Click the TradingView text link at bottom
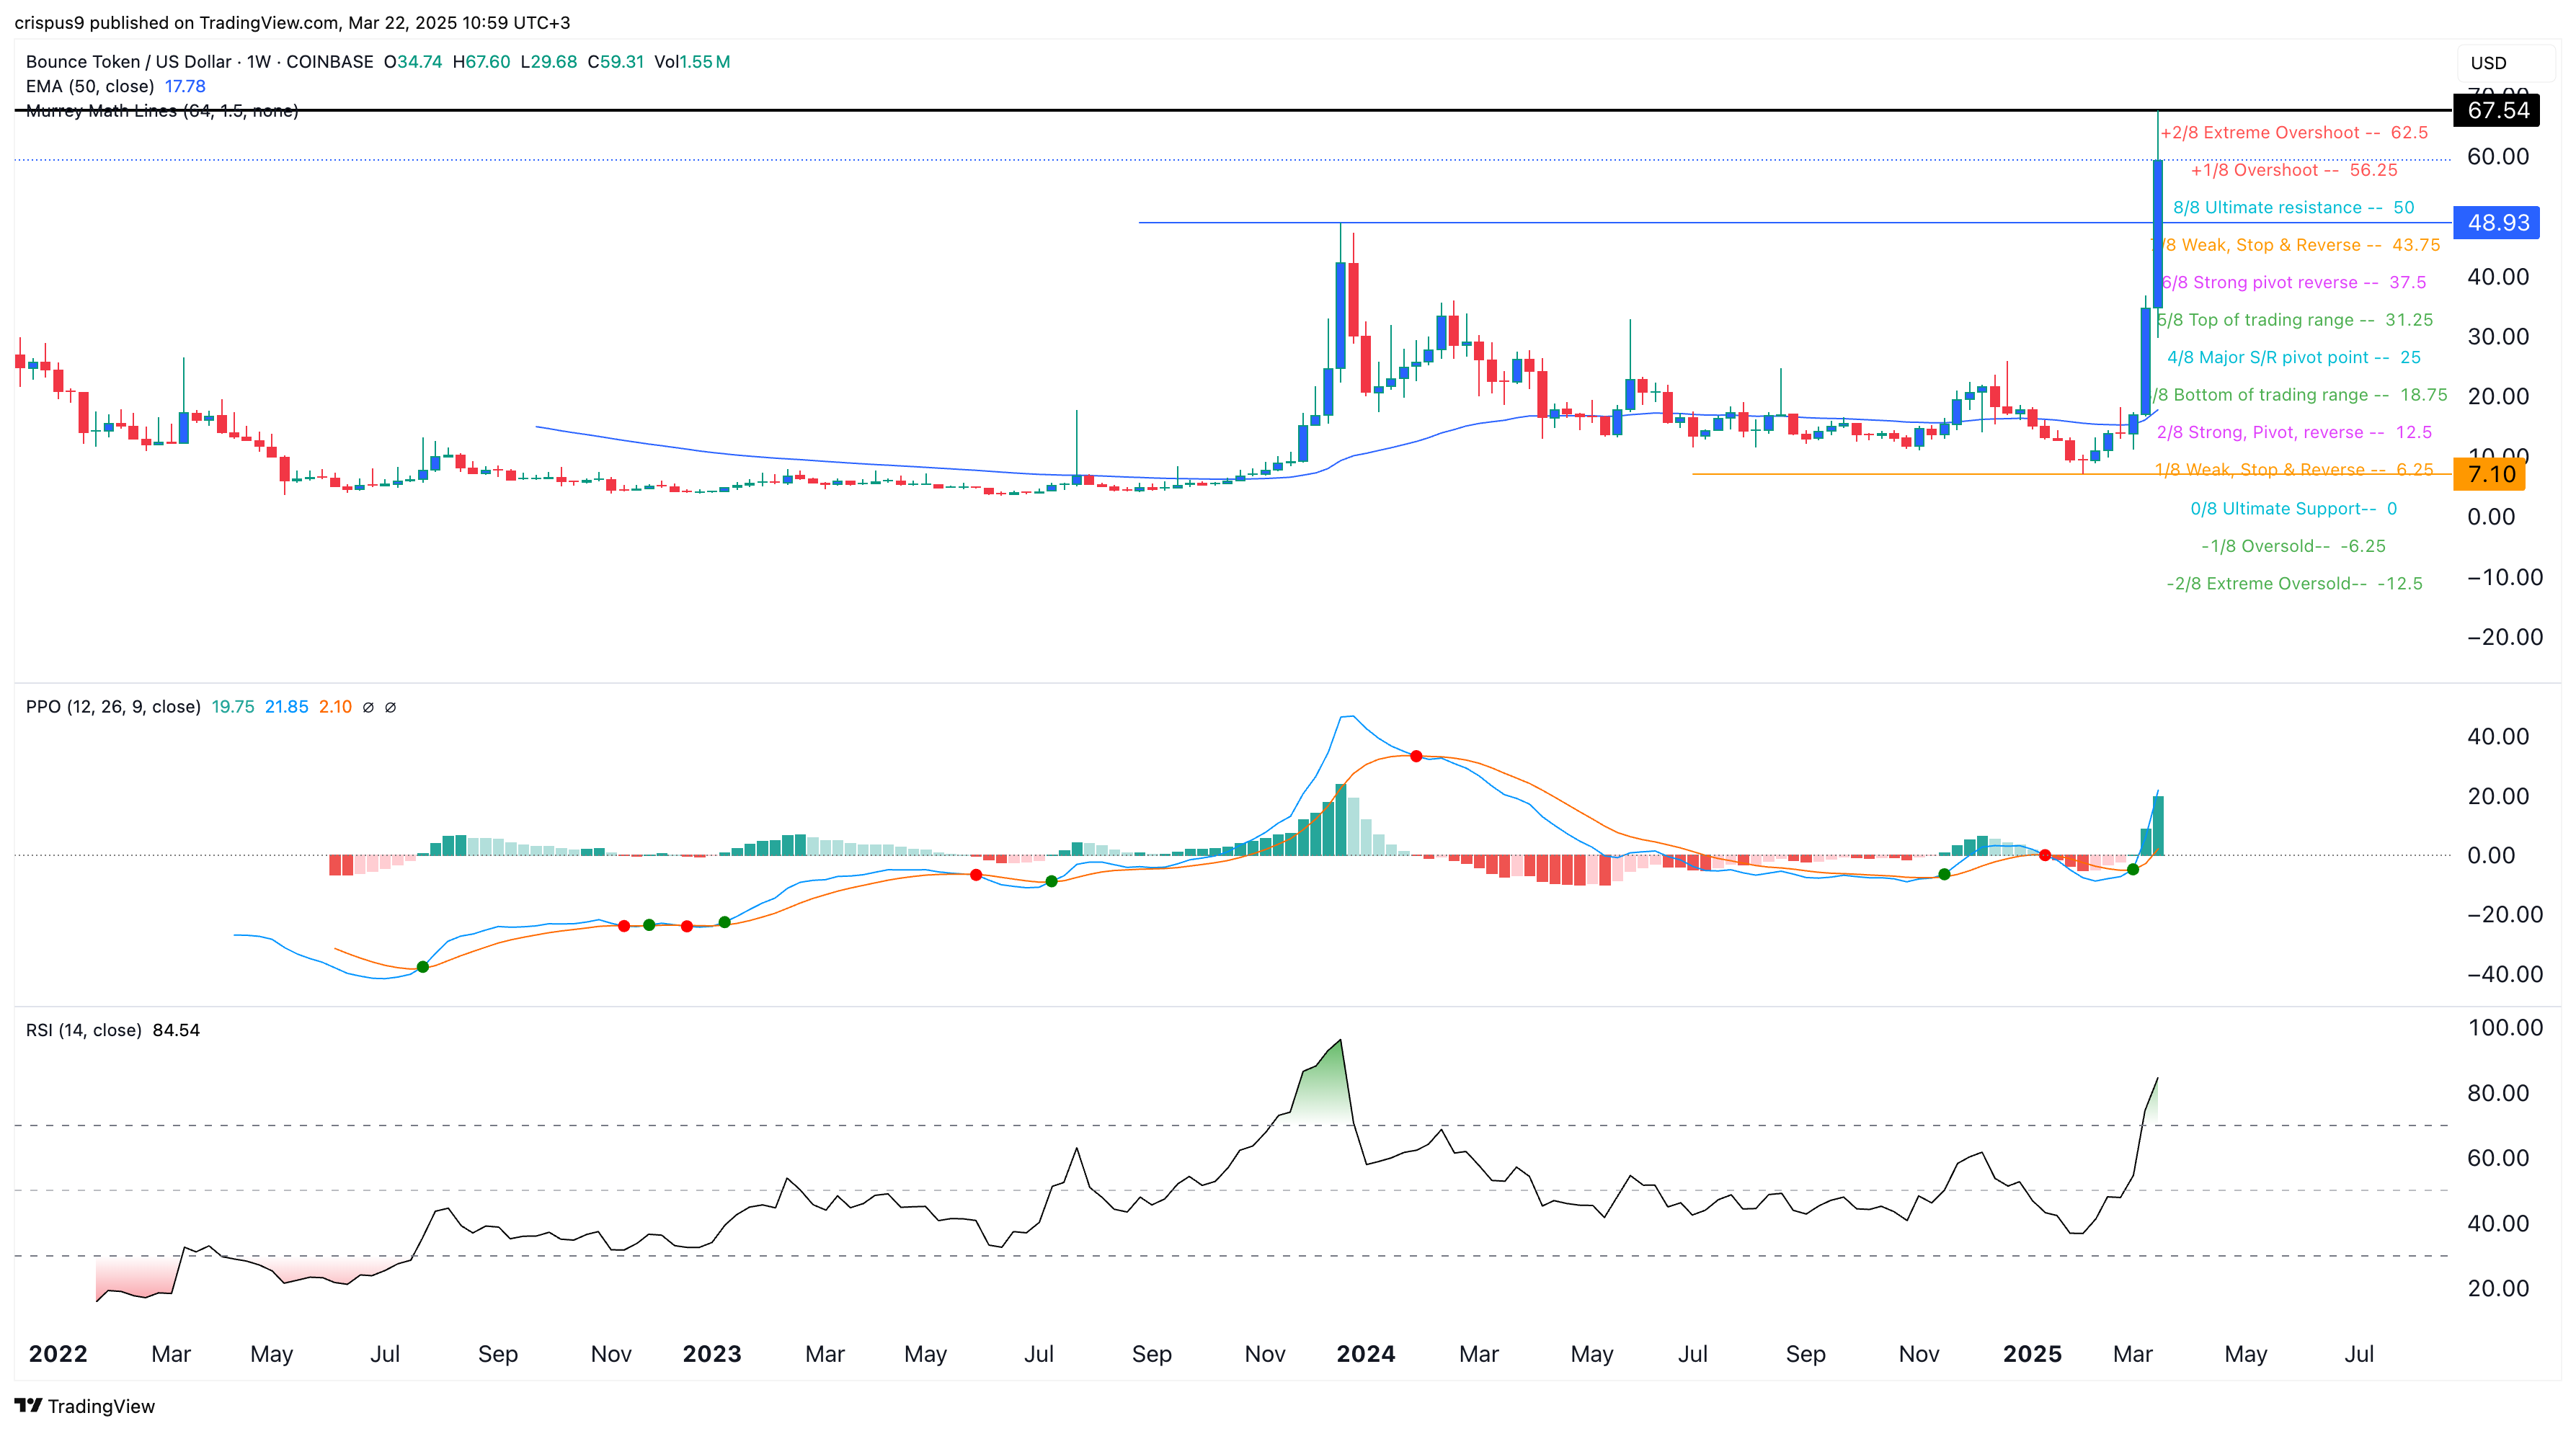Viewport: 2576px width, 1431px height. [x=101, y=1406]
